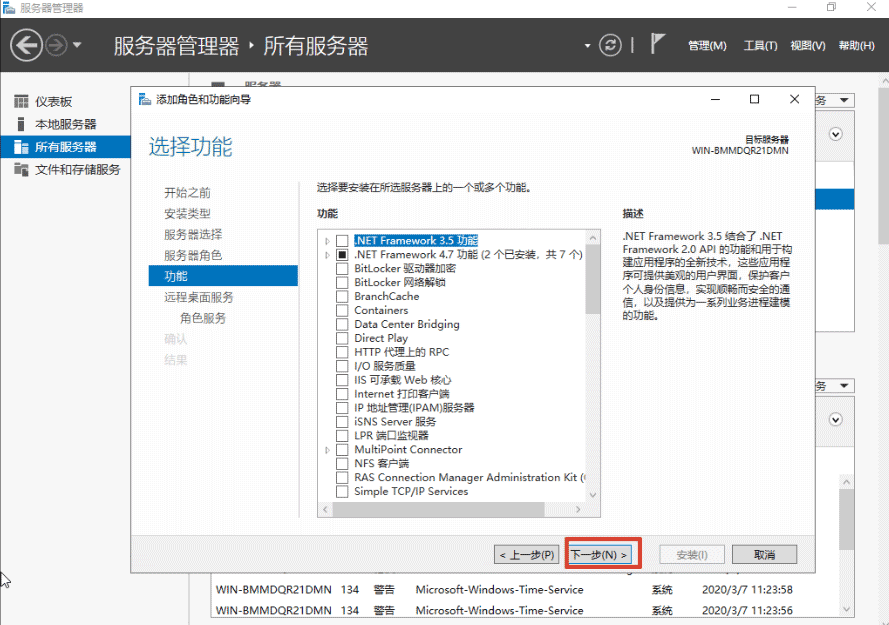
Task: Enable the BitLocker 驱动器加密 checkbox
Action: point(342,269)
